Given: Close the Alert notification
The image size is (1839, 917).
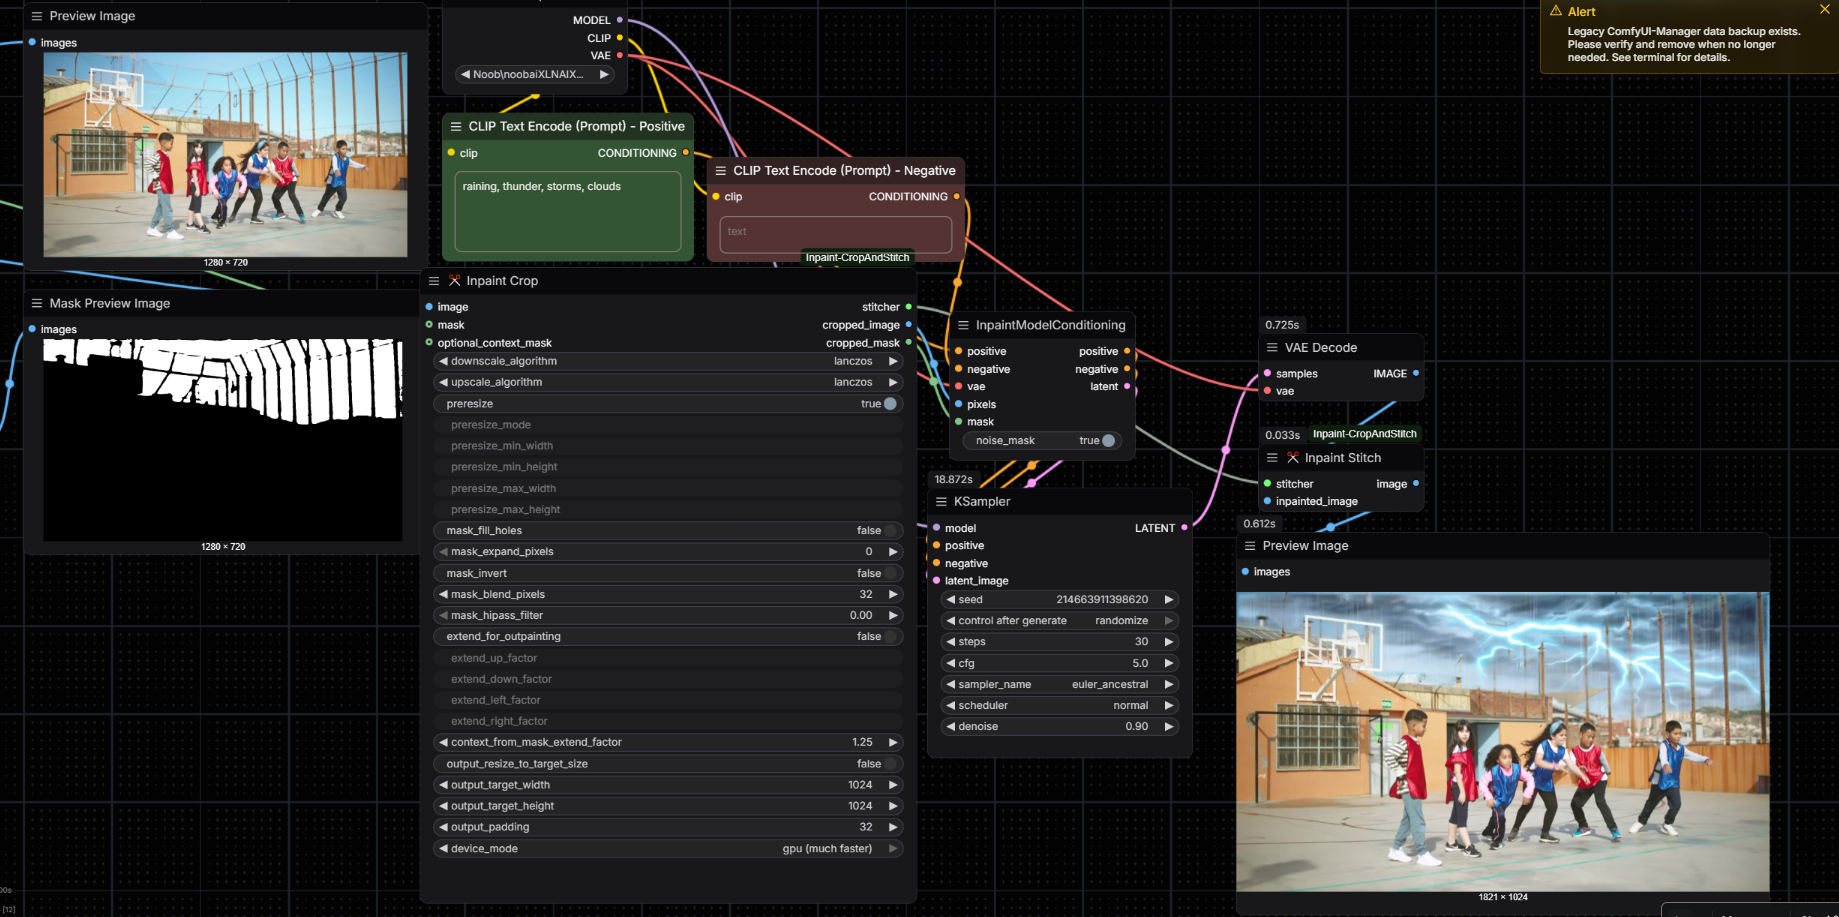Looking at the screenshot, I should 1824,9.
